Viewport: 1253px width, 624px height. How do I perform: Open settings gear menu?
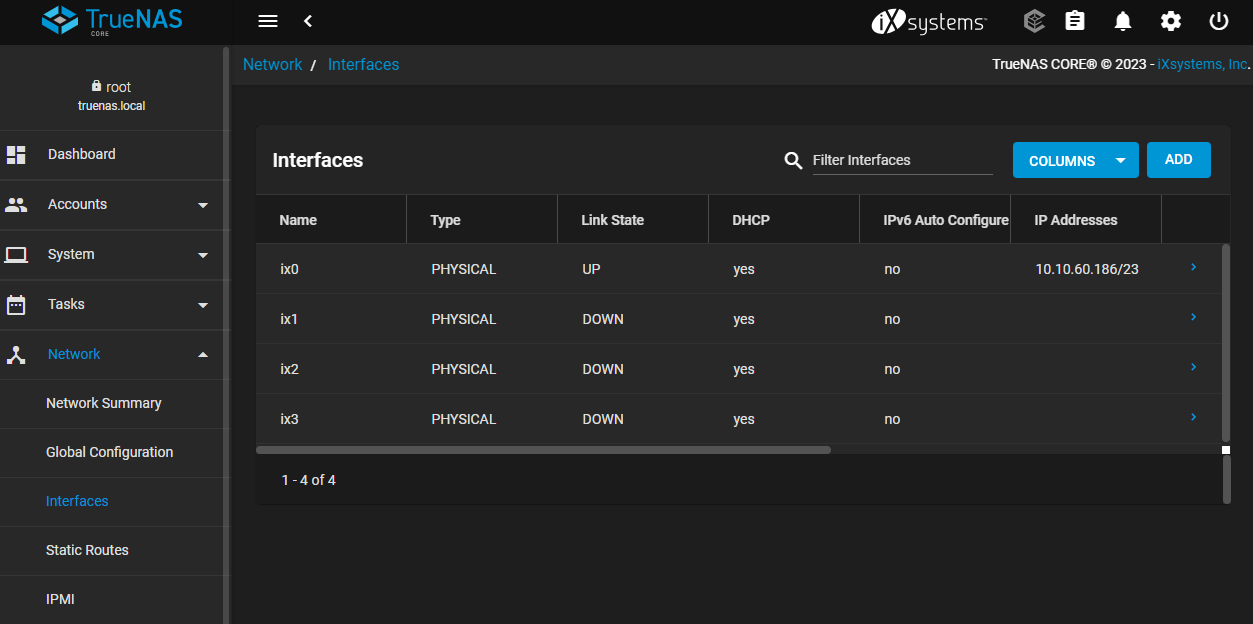tap(1171, 21)
